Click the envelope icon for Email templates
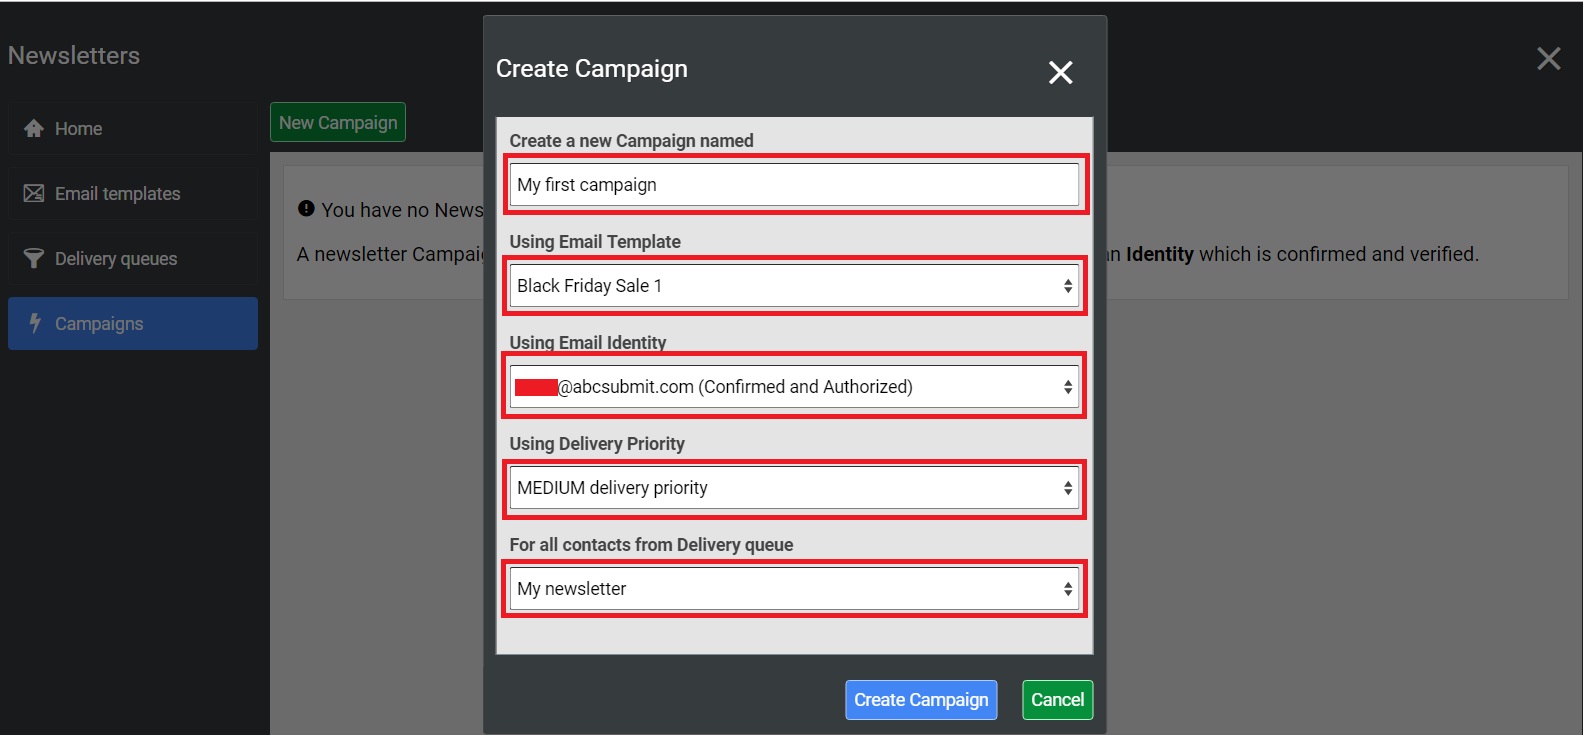Image resolution: width=1583 pixels, height=735 pixels. tap(34, 194)
